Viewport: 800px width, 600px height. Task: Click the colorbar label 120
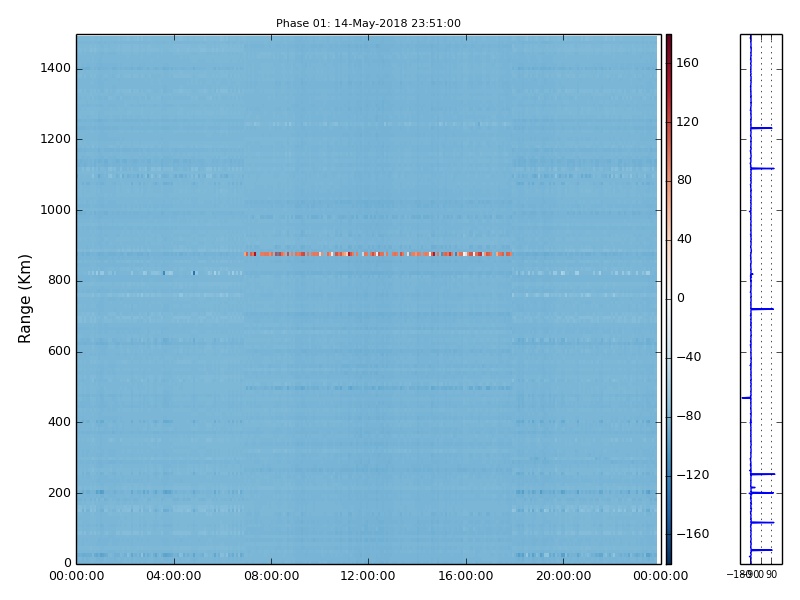(x=687, y=122)
